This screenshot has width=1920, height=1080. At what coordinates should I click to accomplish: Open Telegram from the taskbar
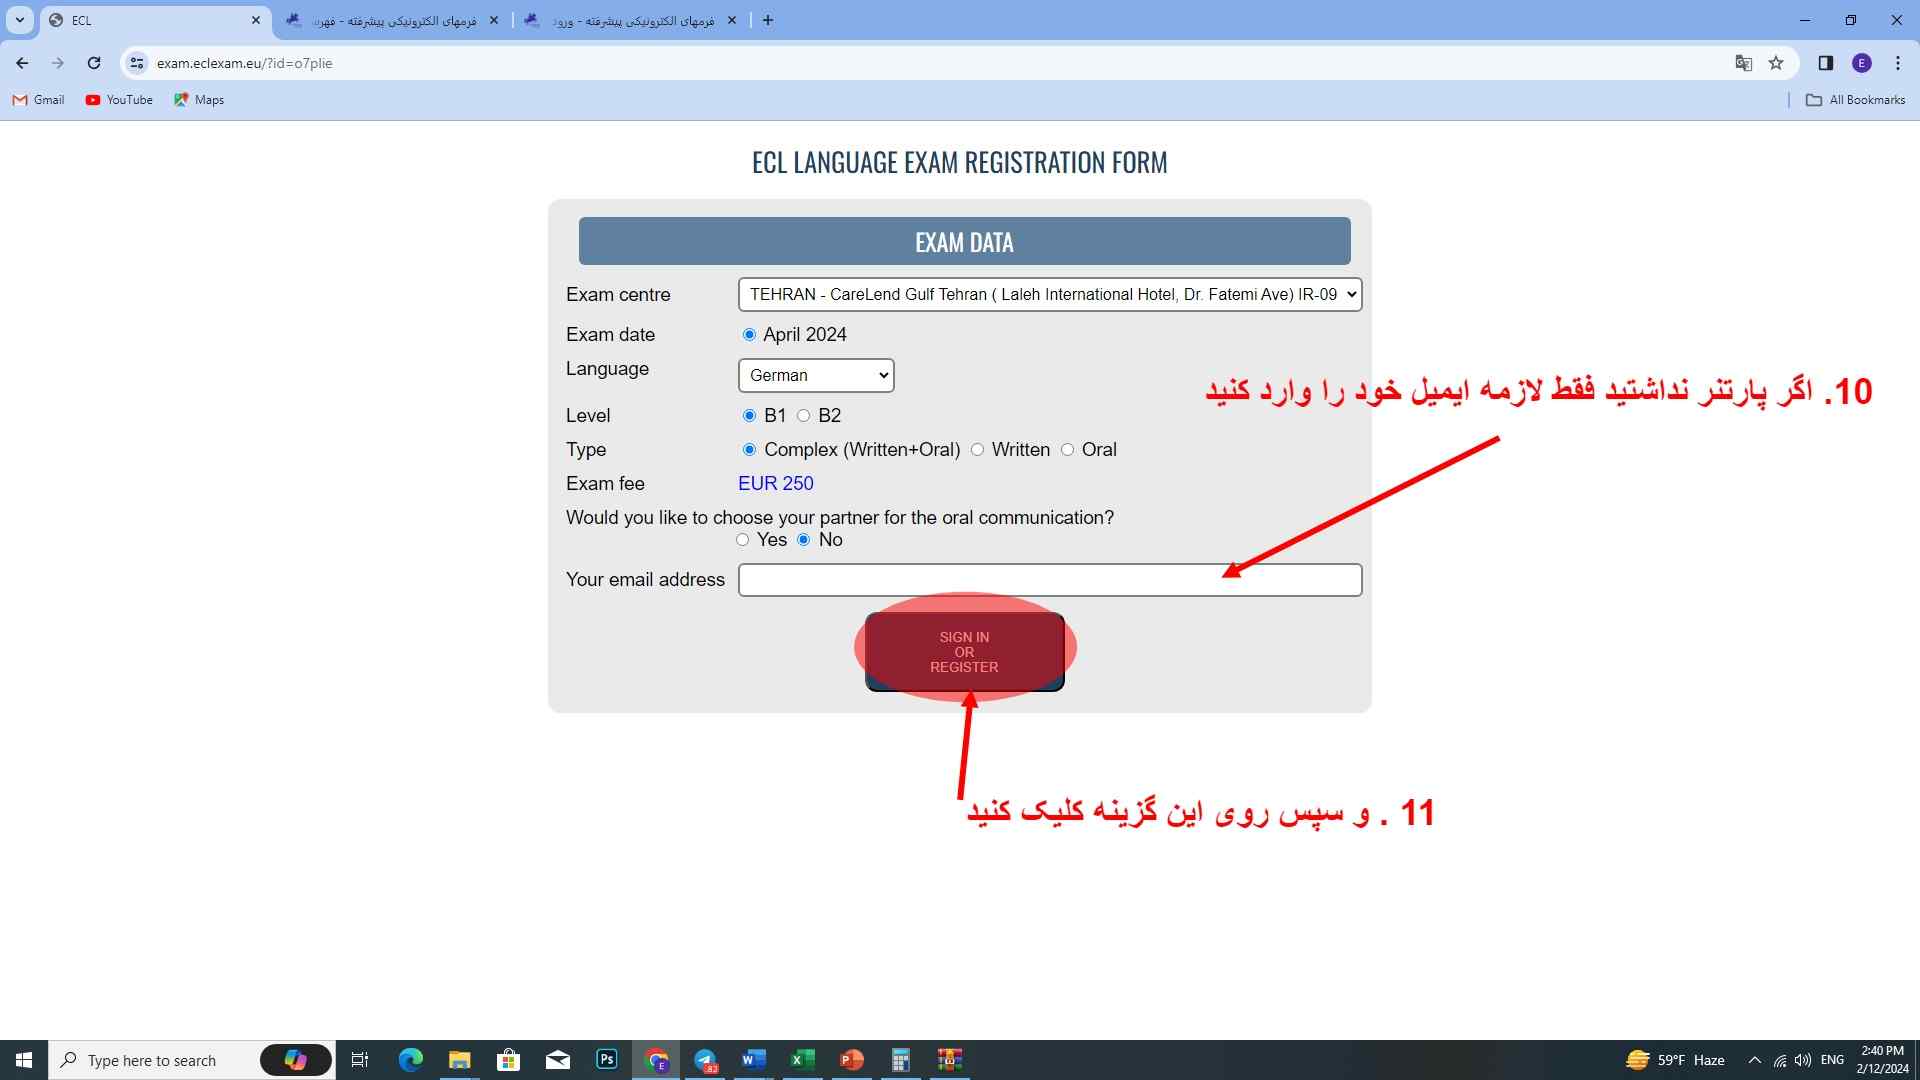(705, 1060)
